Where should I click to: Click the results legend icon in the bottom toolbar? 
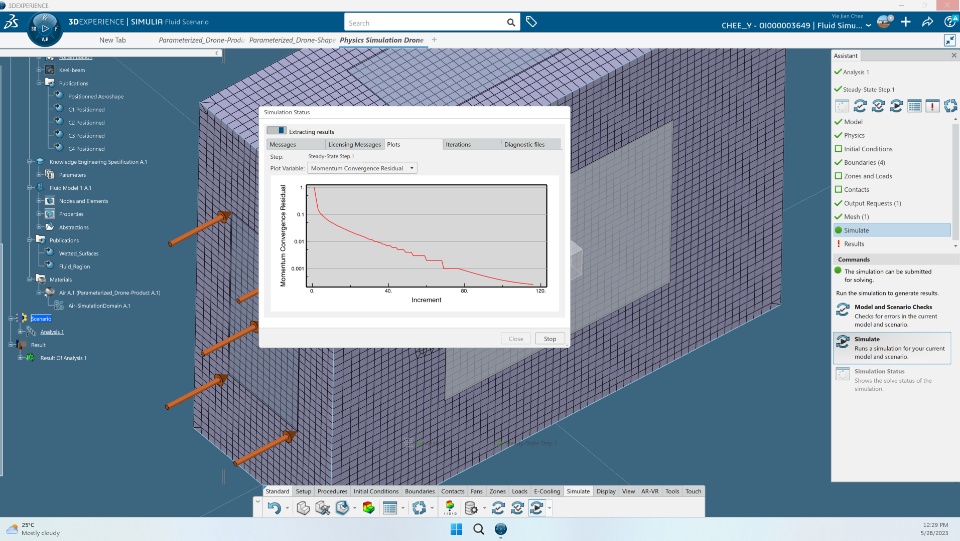coord(450,508)
